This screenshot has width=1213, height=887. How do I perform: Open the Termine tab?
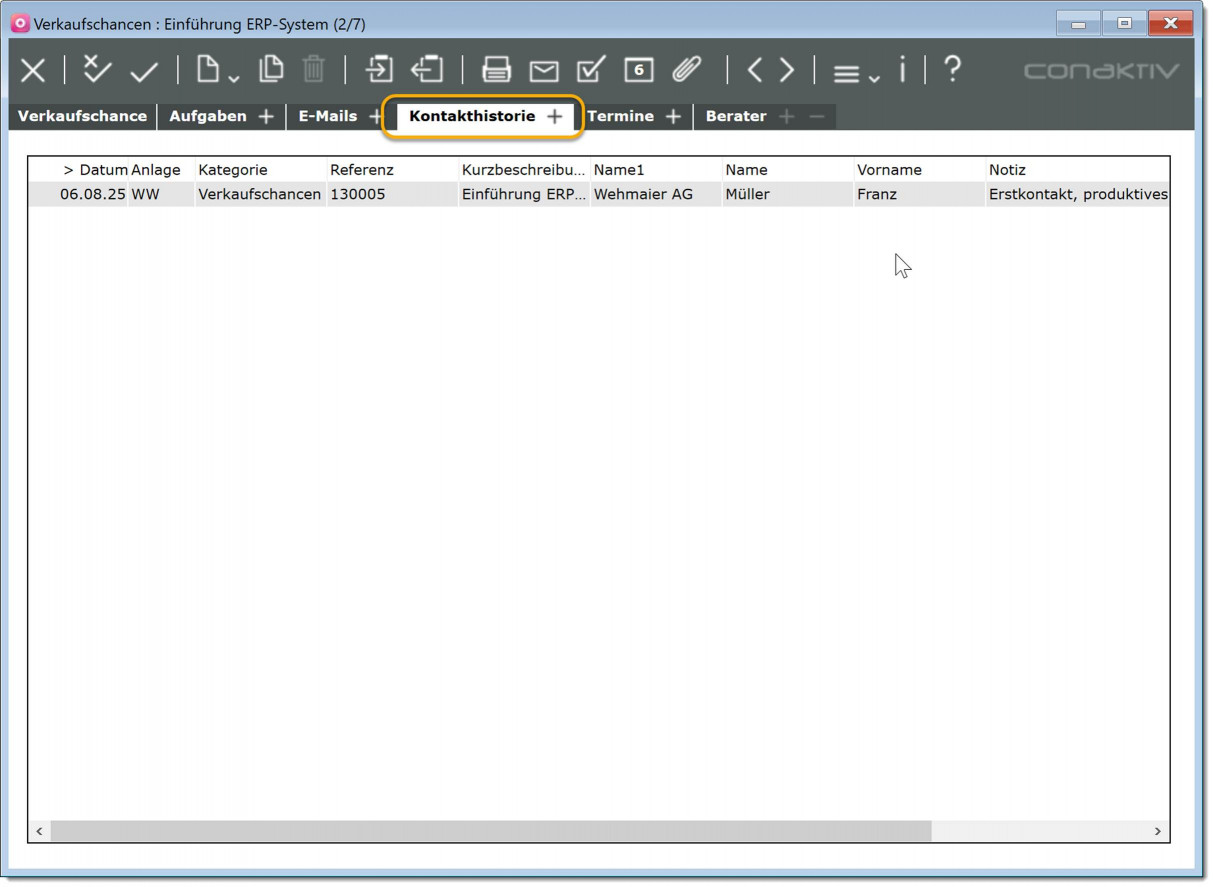tap(620, 116)
